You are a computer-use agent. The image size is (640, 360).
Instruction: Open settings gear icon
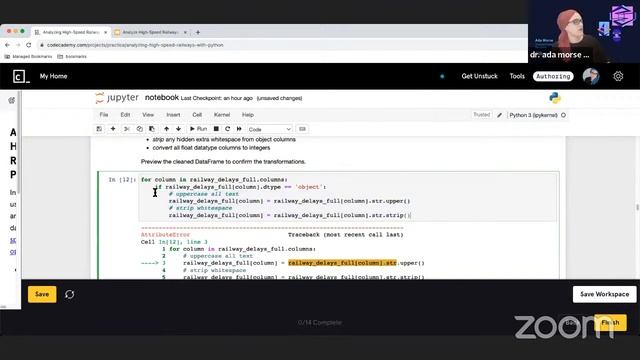coord(618,76)
